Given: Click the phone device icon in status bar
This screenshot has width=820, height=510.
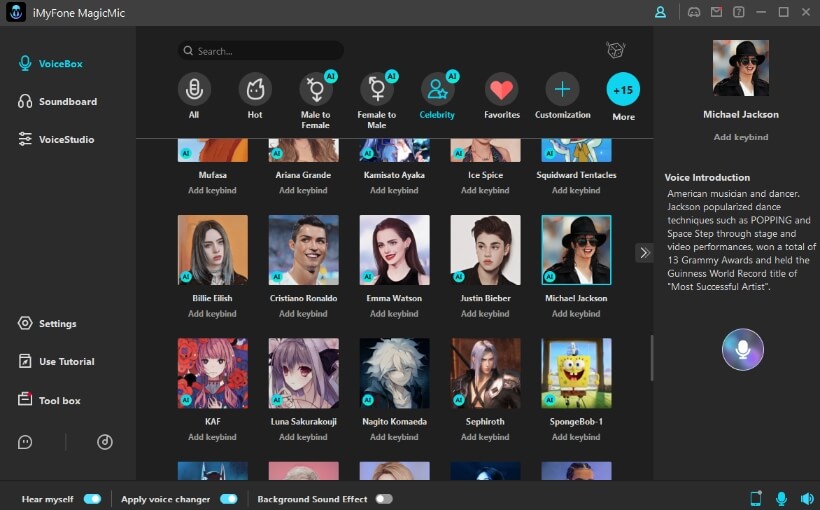Looking at the screenshot, I should pos(756,498).
